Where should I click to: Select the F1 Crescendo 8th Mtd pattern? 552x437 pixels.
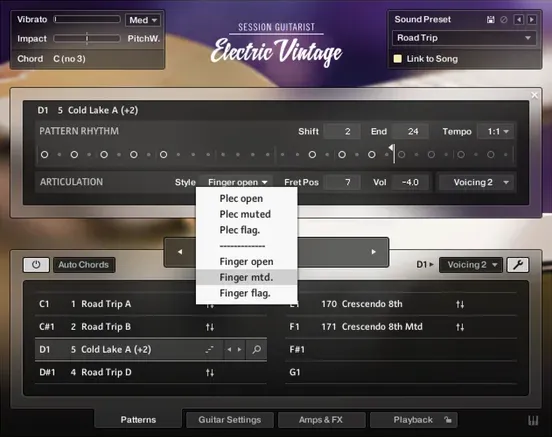tap(401, 327)
